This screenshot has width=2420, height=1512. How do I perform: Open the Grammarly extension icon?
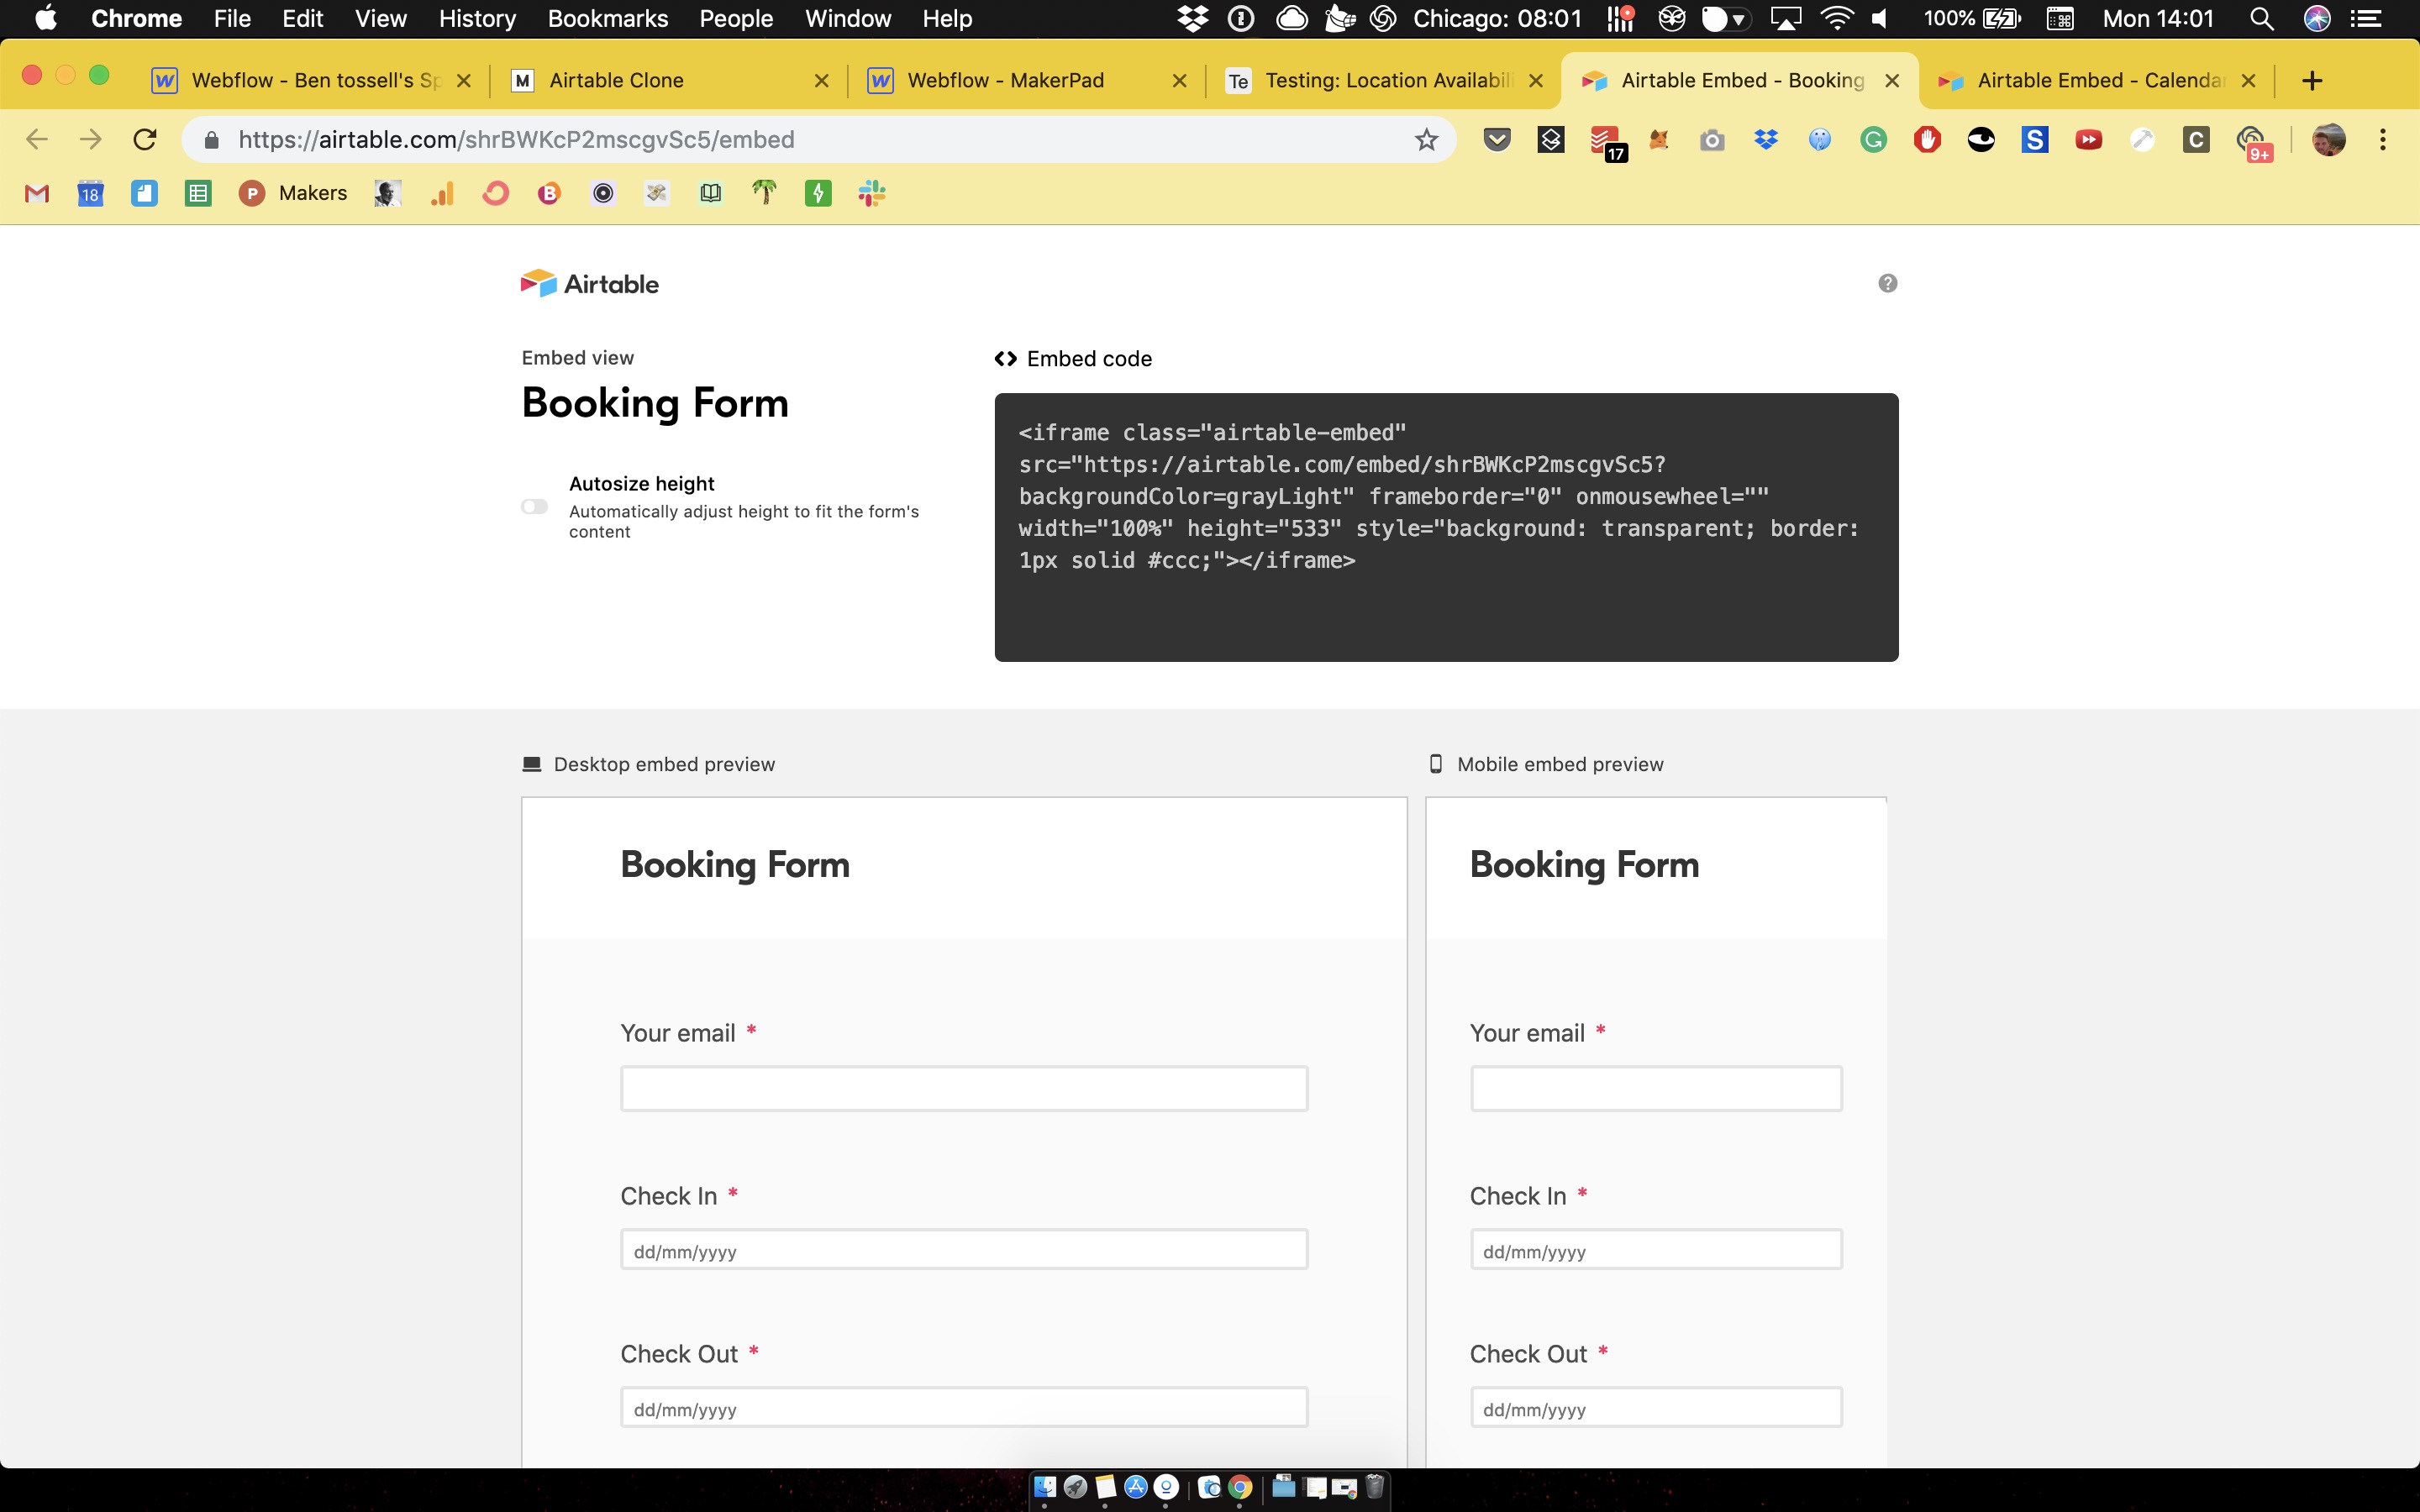coord(1873,140)
